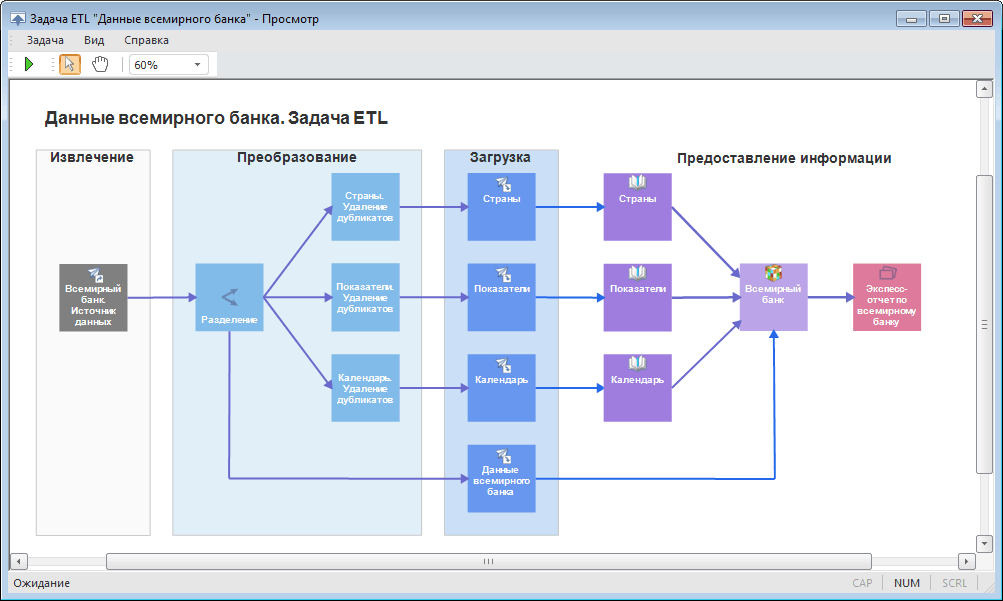Viewport: 1003px width, 601px height.
Task: Select the purple Показатели dictionary block
Action: tap(638, 297)
